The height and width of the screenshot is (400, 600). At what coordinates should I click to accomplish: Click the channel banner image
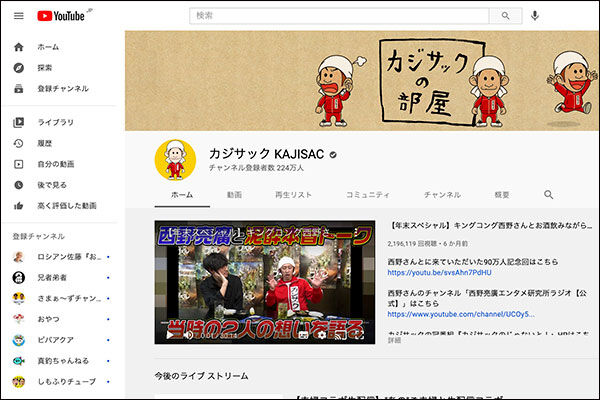[x=362, y=81]
